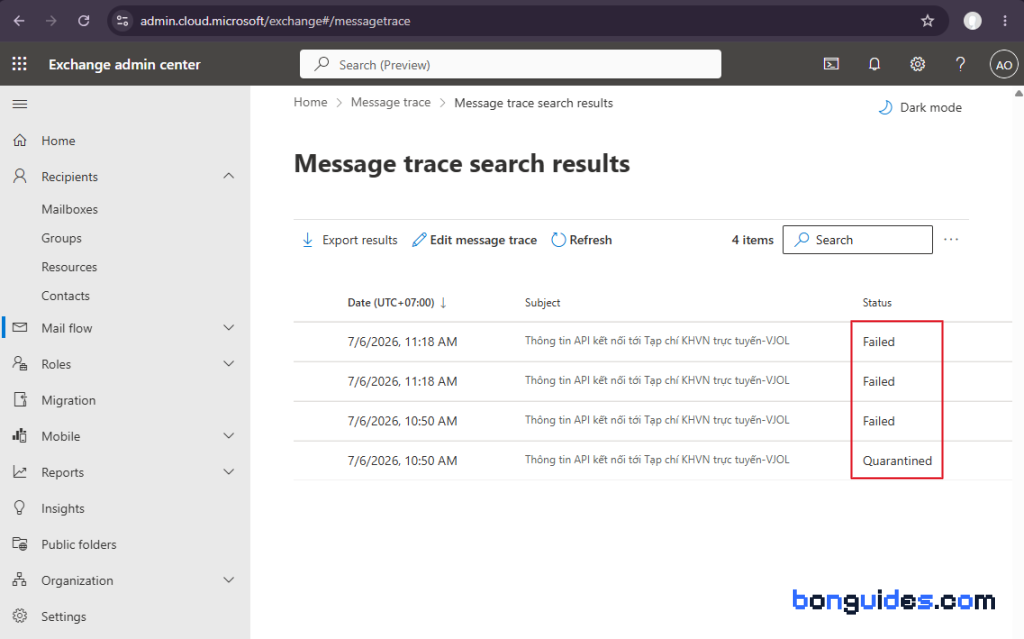Screen dimensions: 1024x639
Task: Open the settings gear in header
Action: click(918, 64)
